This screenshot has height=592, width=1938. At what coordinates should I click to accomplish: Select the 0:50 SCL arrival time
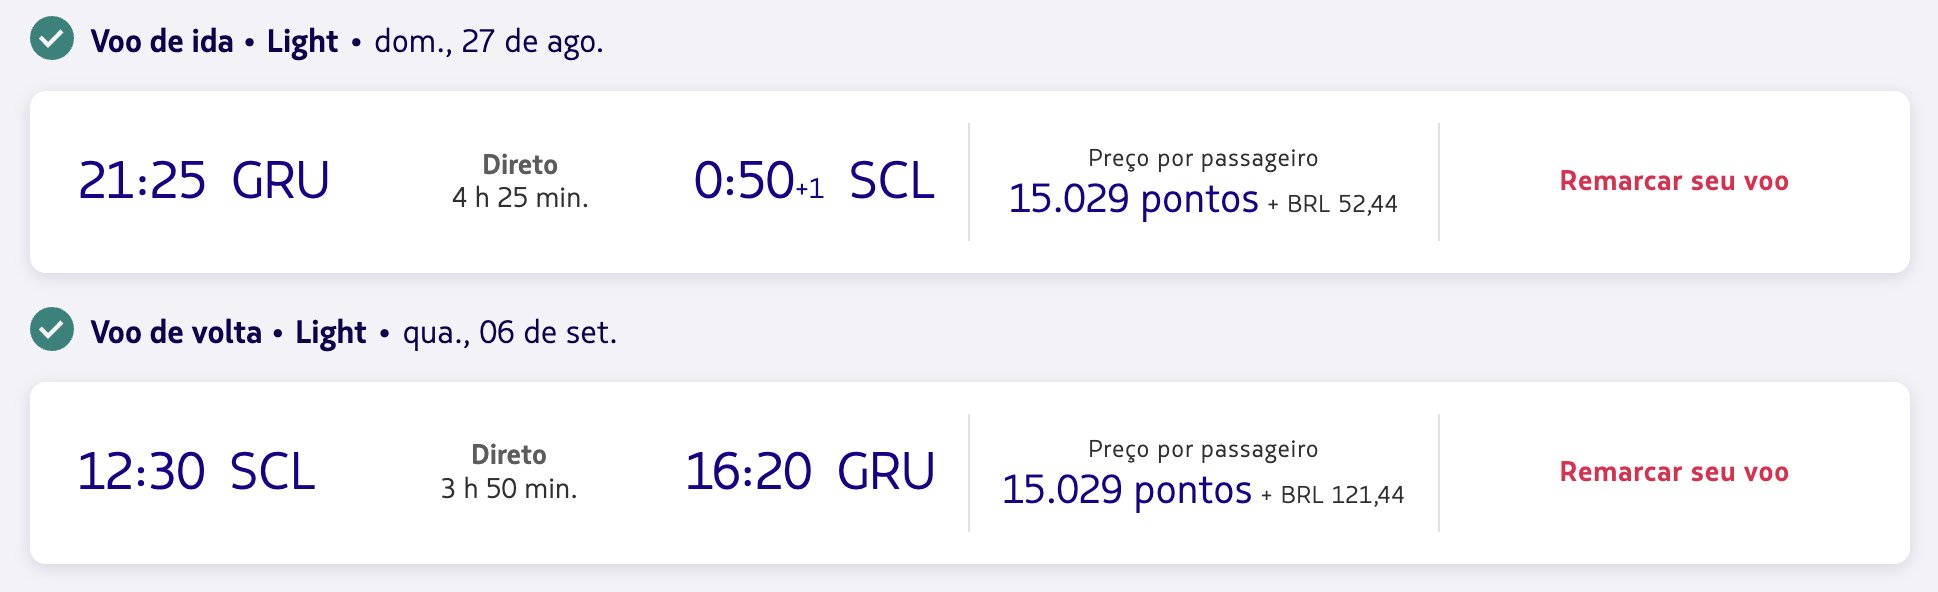pyautogui.click(x=814, y=181)
